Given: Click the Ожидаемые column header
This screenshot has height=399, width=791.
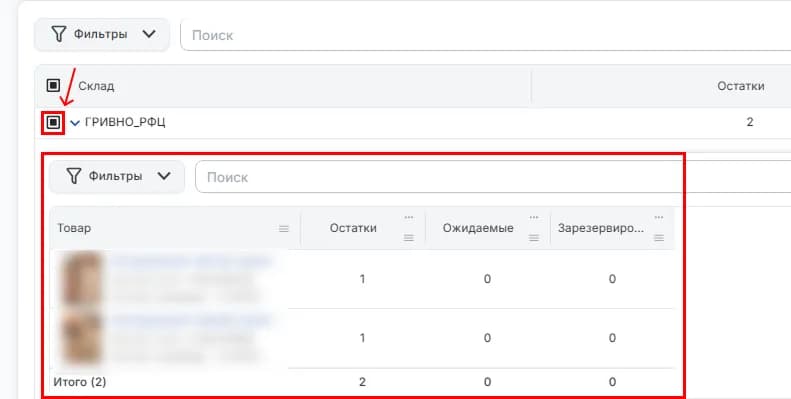Looking at the screenshot, I should point(478,228).
